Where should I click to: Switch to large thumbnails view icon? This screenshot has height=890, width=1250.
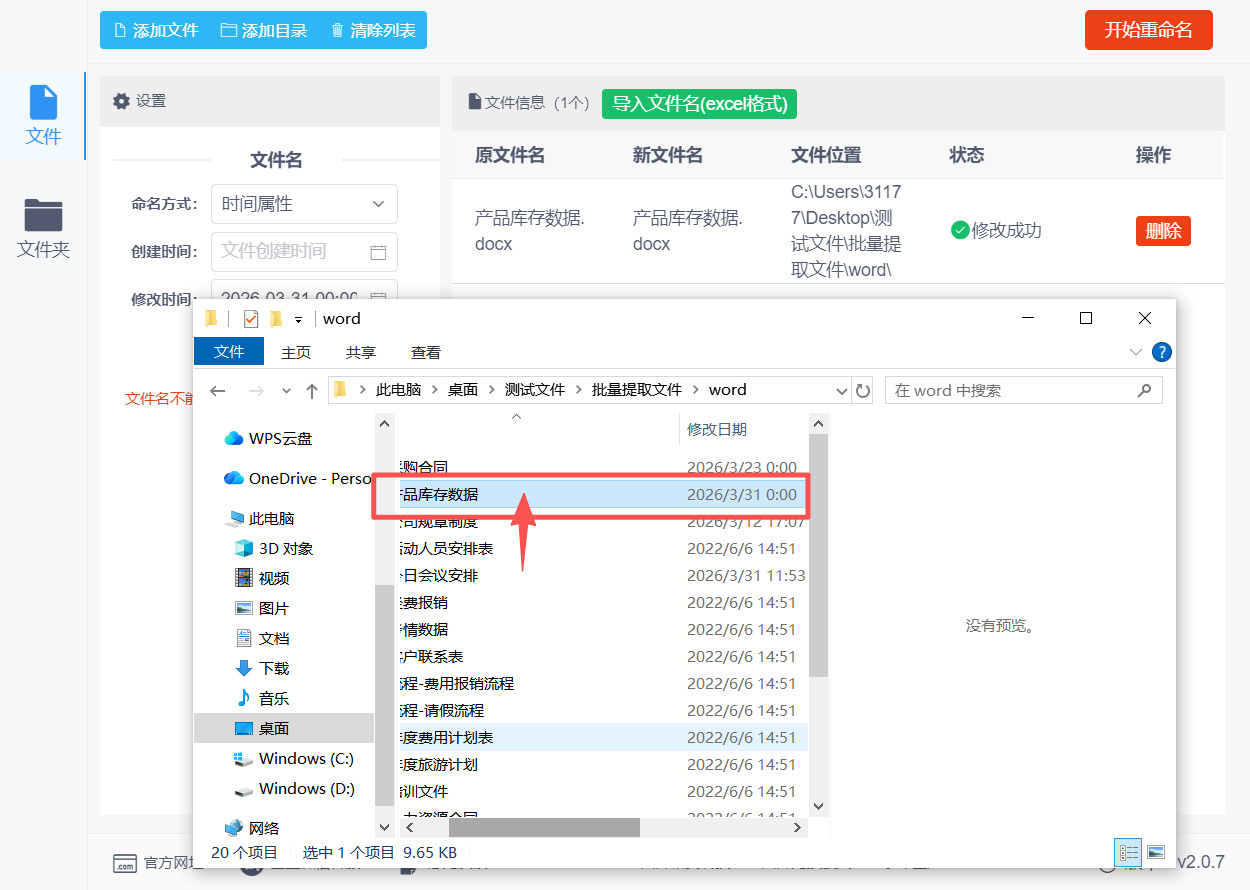pos(1156,853)
